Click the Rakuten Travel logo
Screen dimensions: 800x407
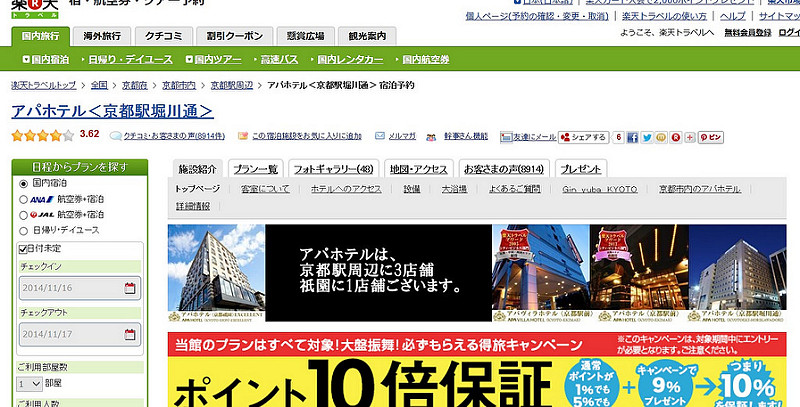coord(35,9)
